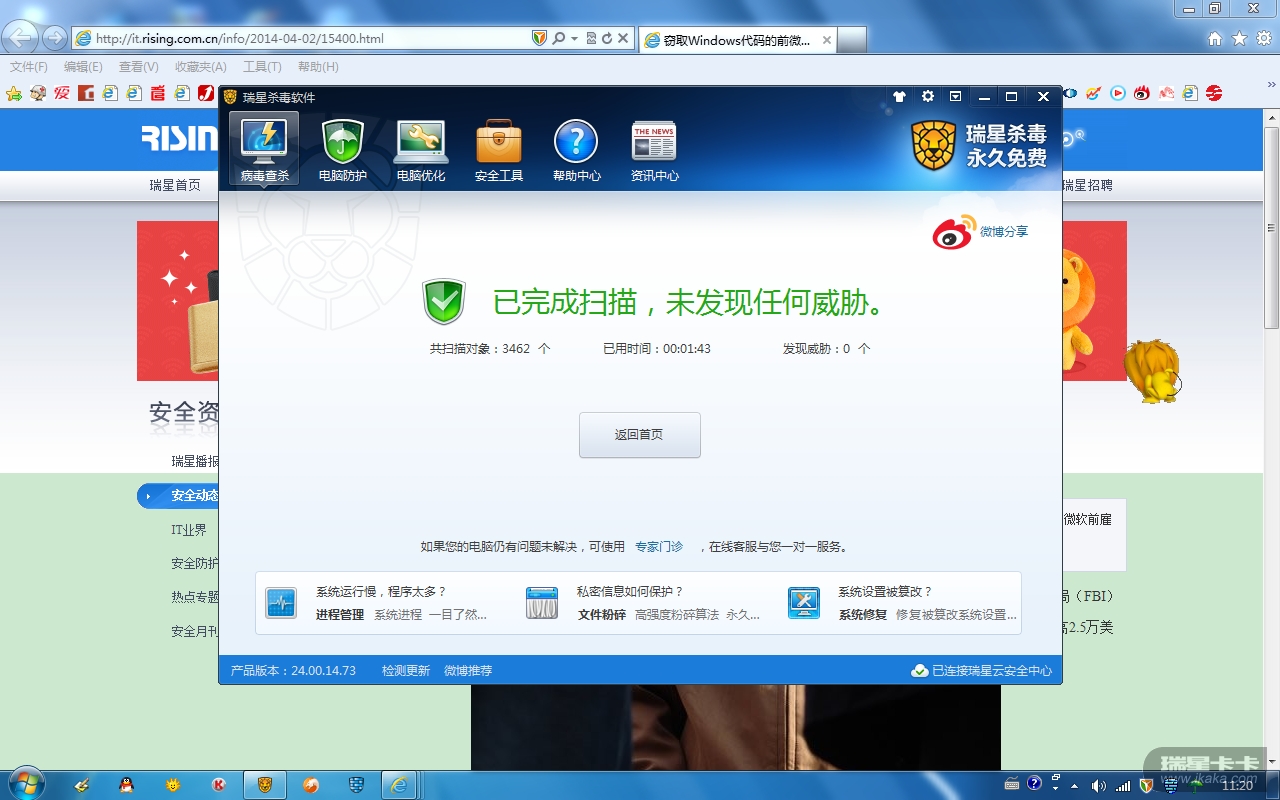Open the 安全工具 toolbox
The width and height of the screenshot is (1280, 800).
498,150
